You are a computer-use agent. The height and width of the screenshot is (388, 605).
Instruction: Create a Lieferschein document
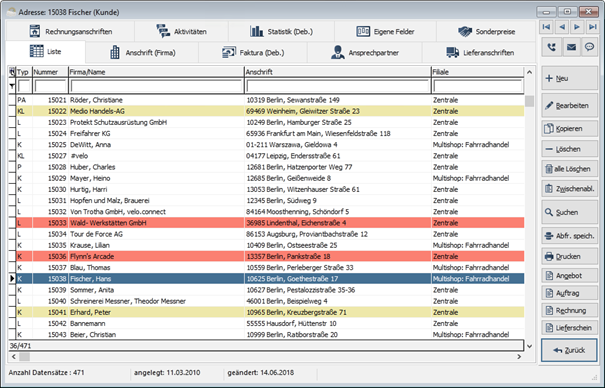[x=570, y=328]
